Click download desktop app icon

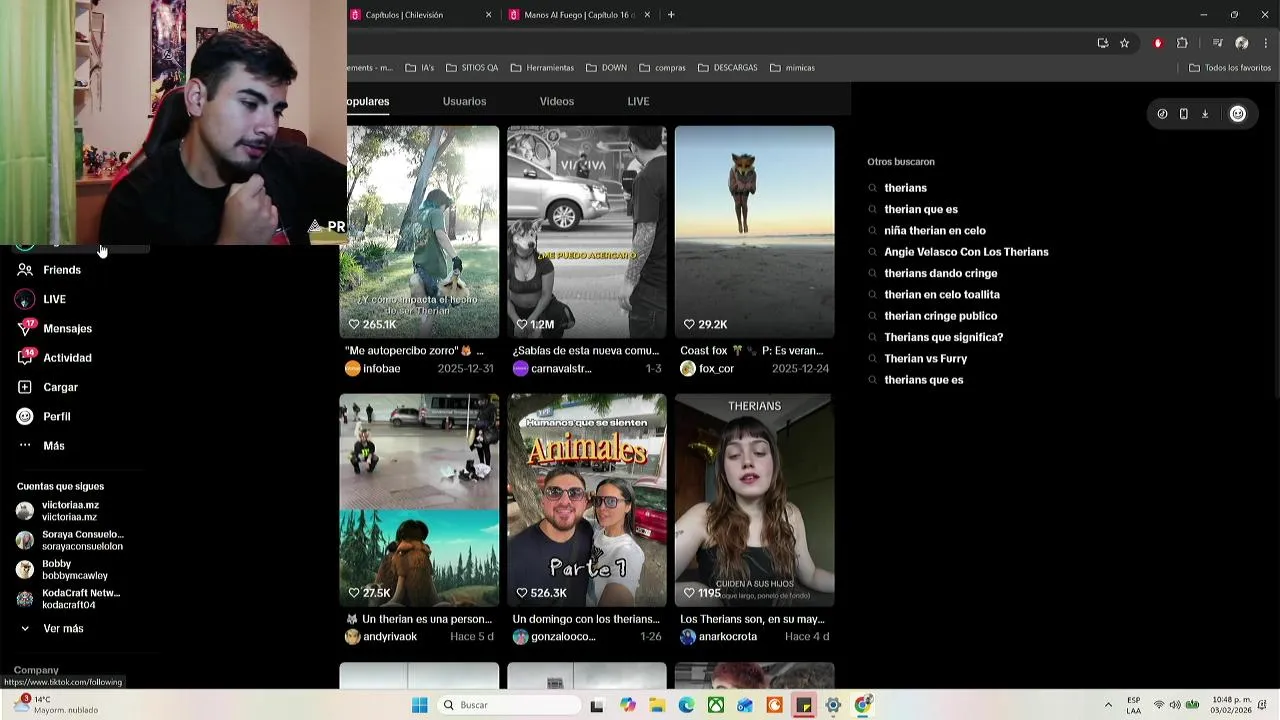[1205, 114]
